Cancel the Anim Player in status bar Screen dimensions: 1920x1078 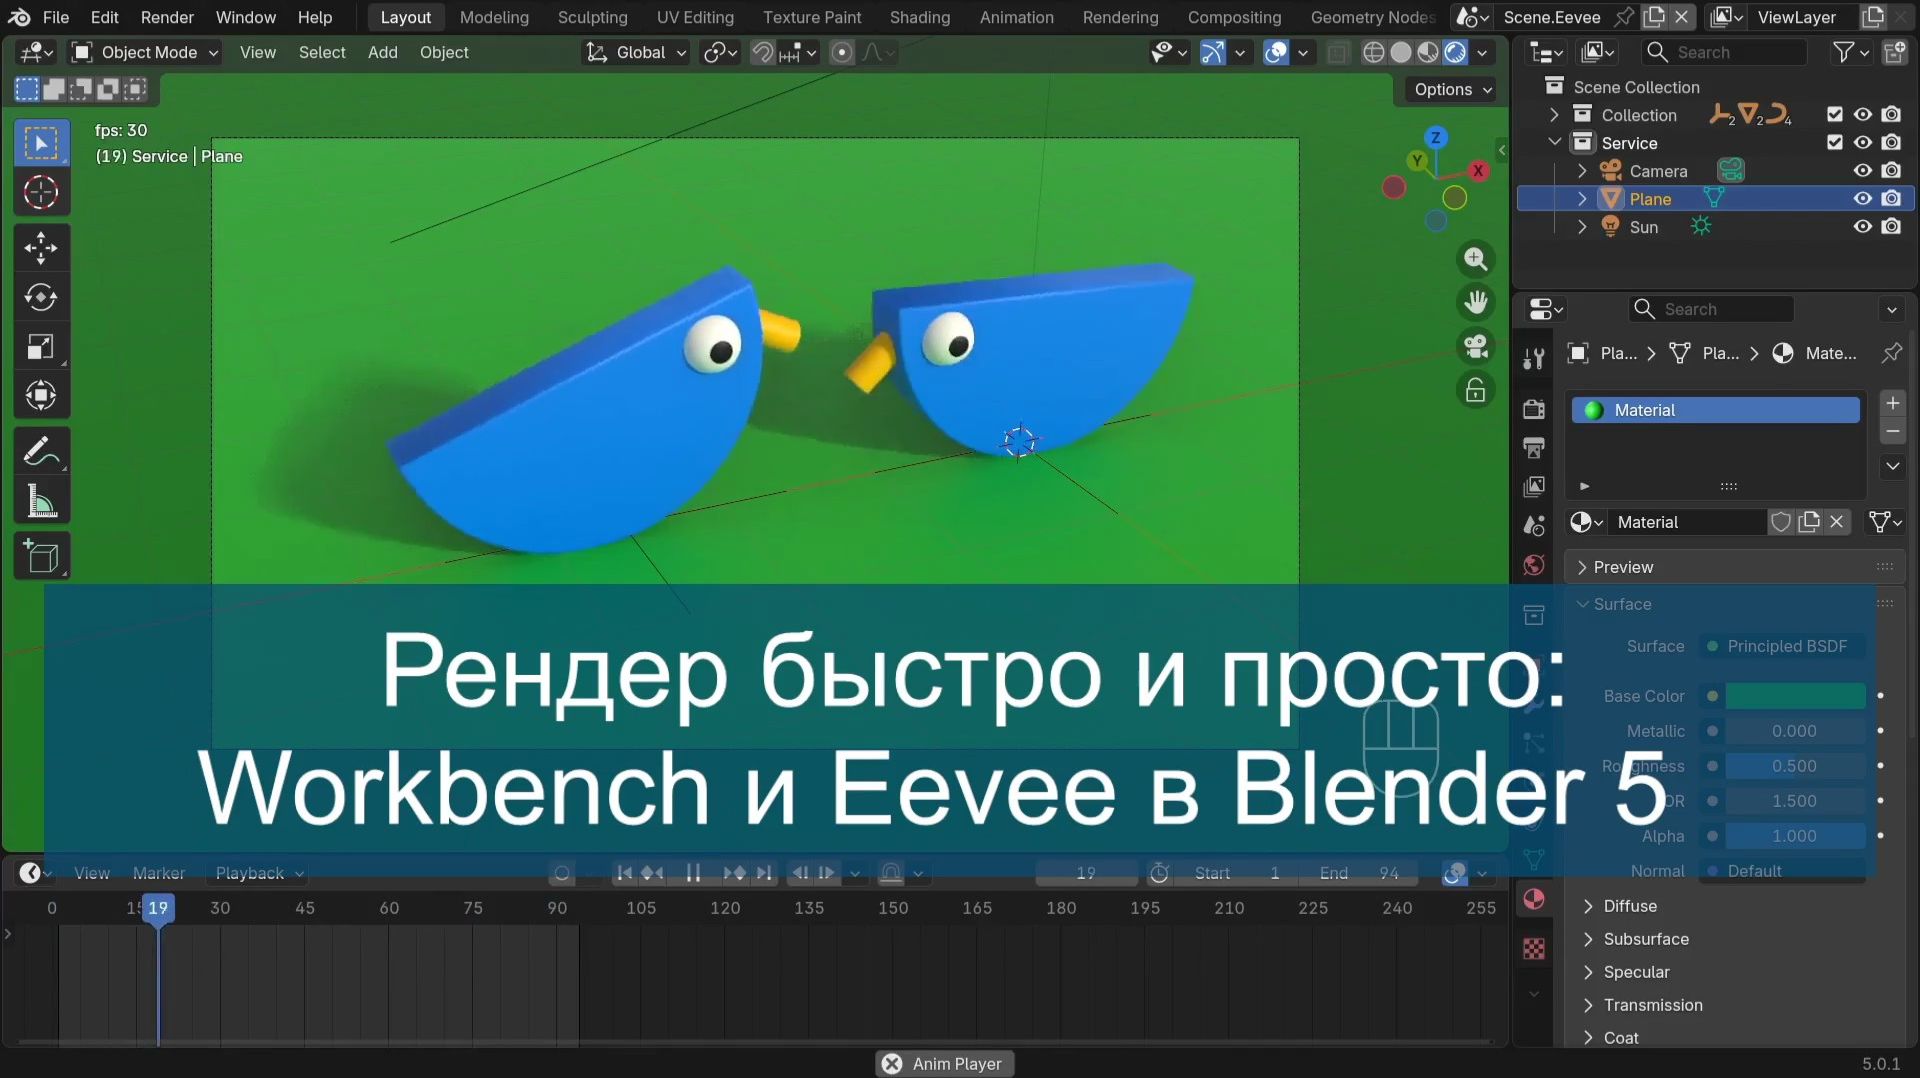[892, 1064]
